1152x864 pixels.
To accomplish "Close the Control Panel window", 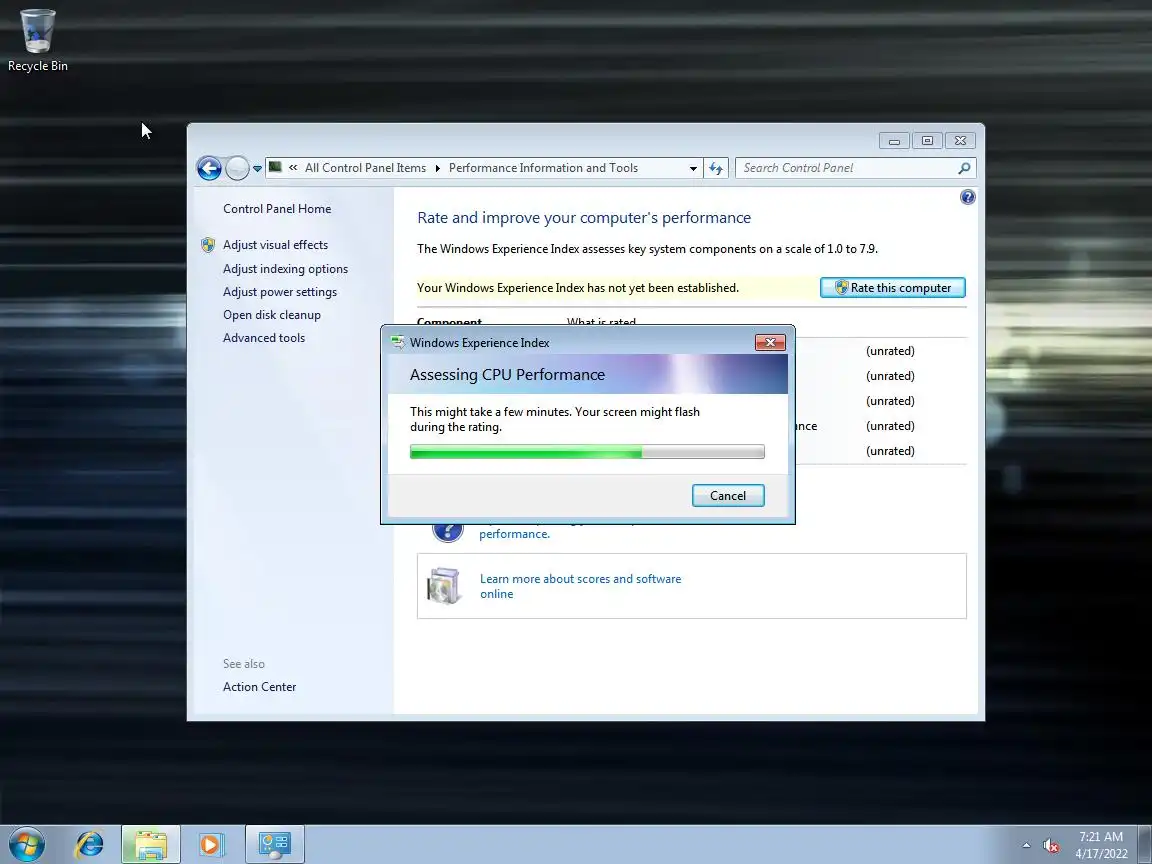I will 960,140.
